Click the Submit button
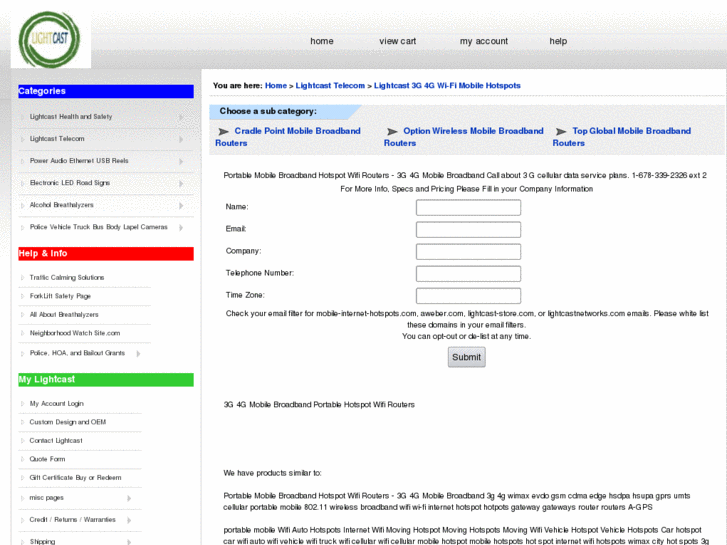The width and height of the screenshot is (727, 545). point(466,357)
